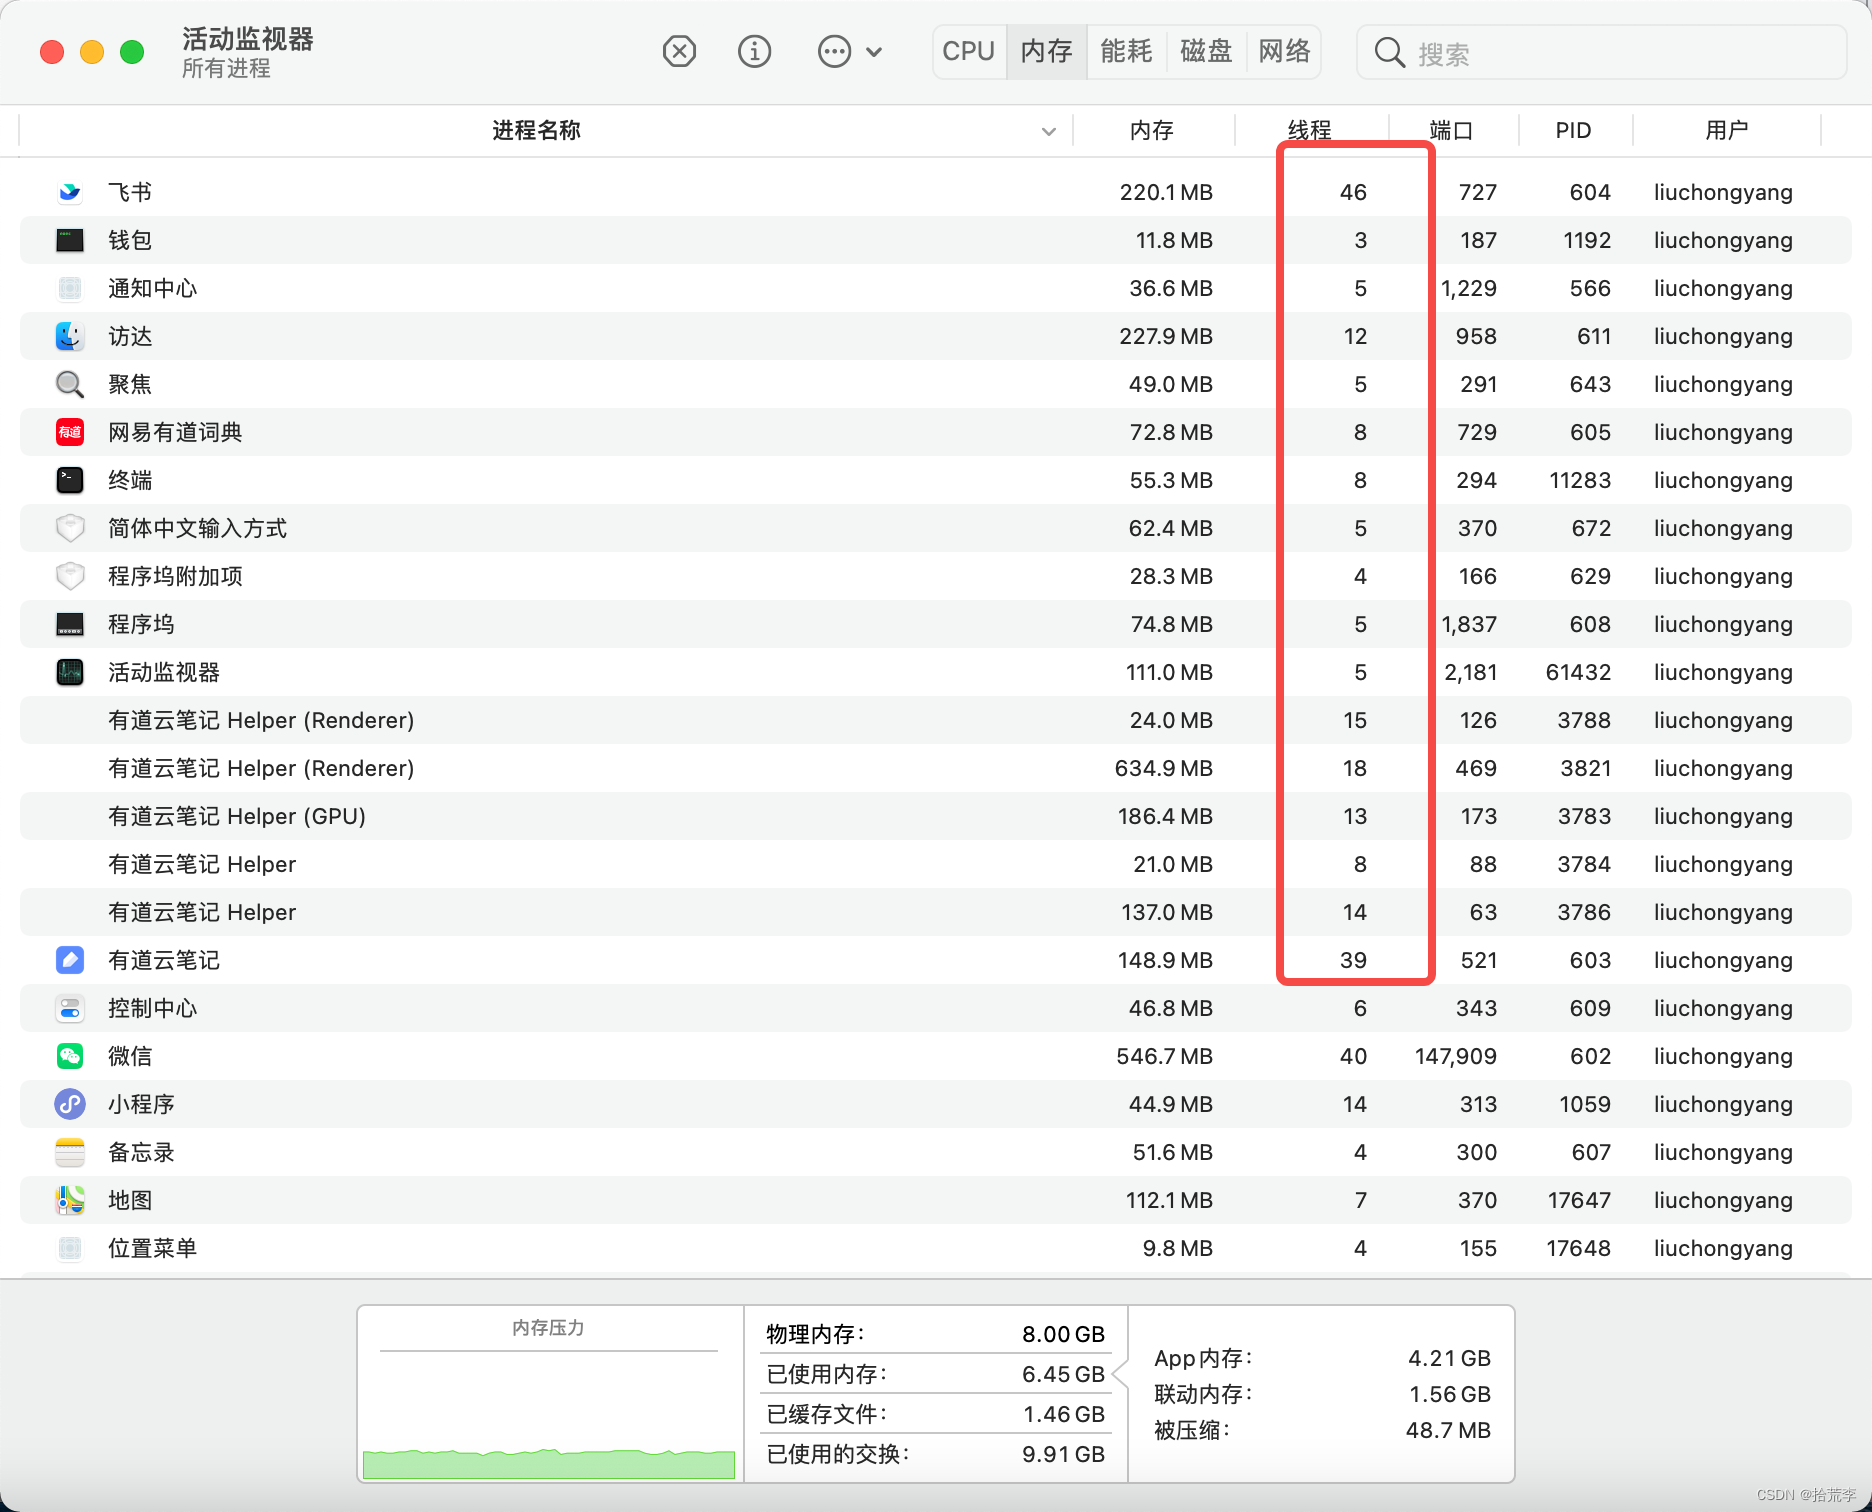
Task: Click the 访达 Finder icon
Action: pyautogui.click(x=70, y=336)
